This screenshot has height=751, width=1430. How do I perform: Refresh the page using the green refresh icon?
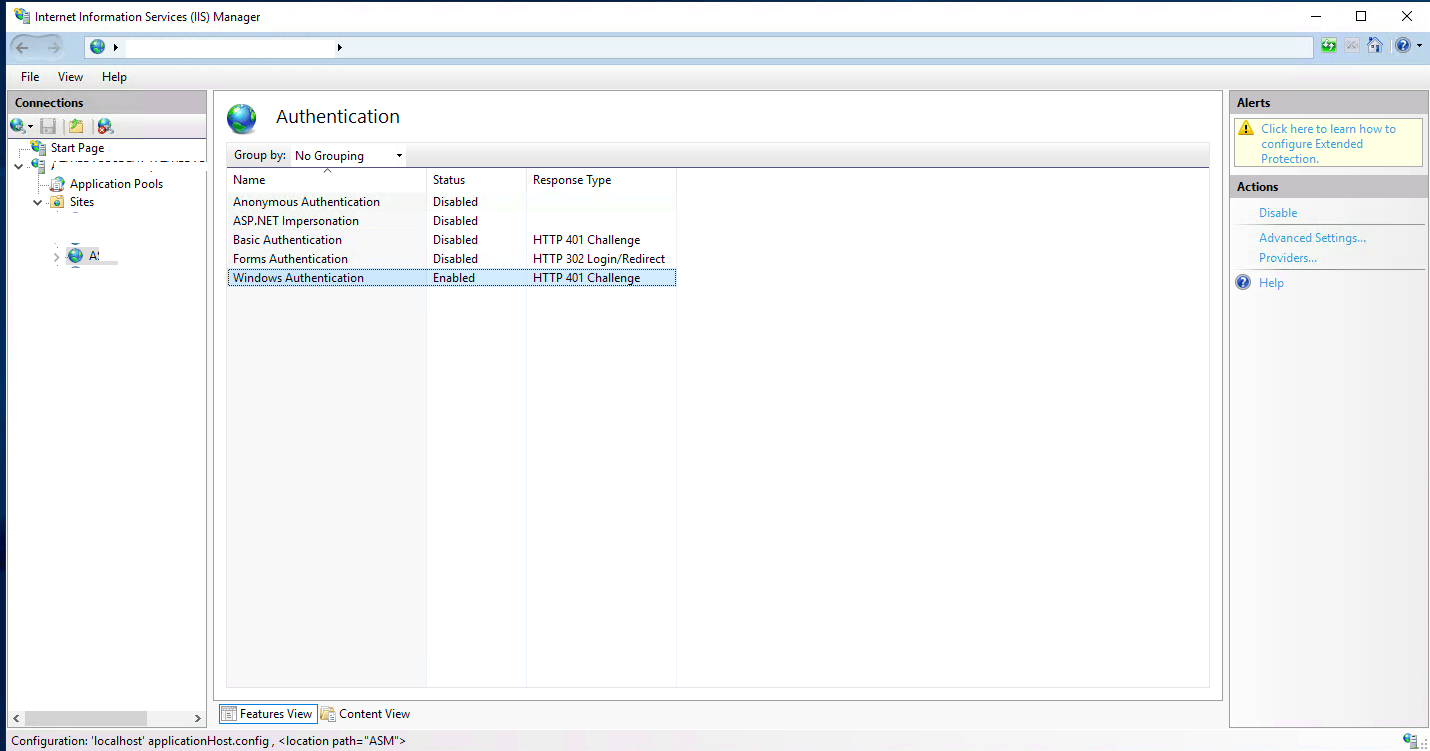pos(1329,45)
